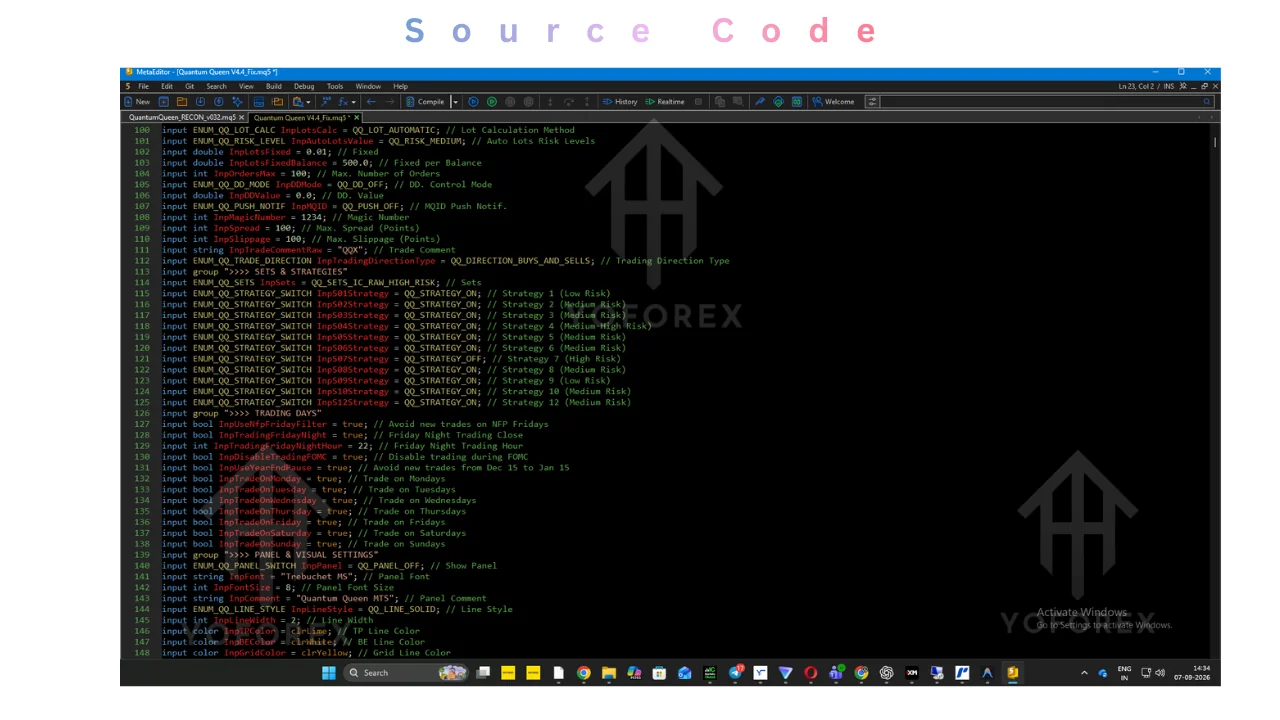Close the QuantumQueen_RECON_v032.mq5 tab
This screenshot has height=720, width=1280.
[x=243, y=117]
